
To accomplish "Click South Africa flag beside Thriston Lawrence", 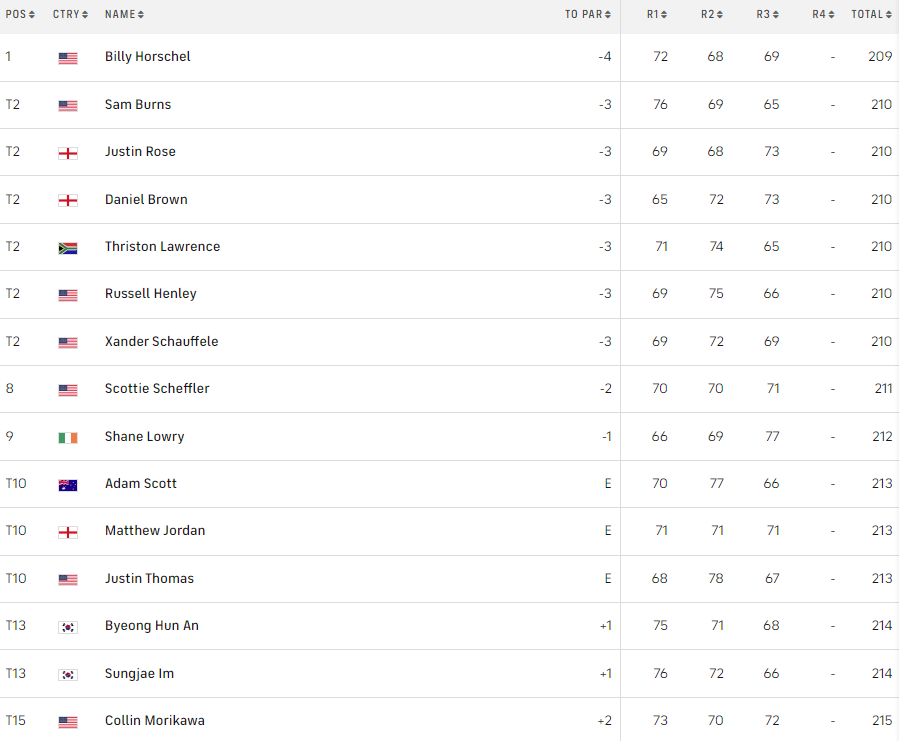I will click(x=68, y=248).
